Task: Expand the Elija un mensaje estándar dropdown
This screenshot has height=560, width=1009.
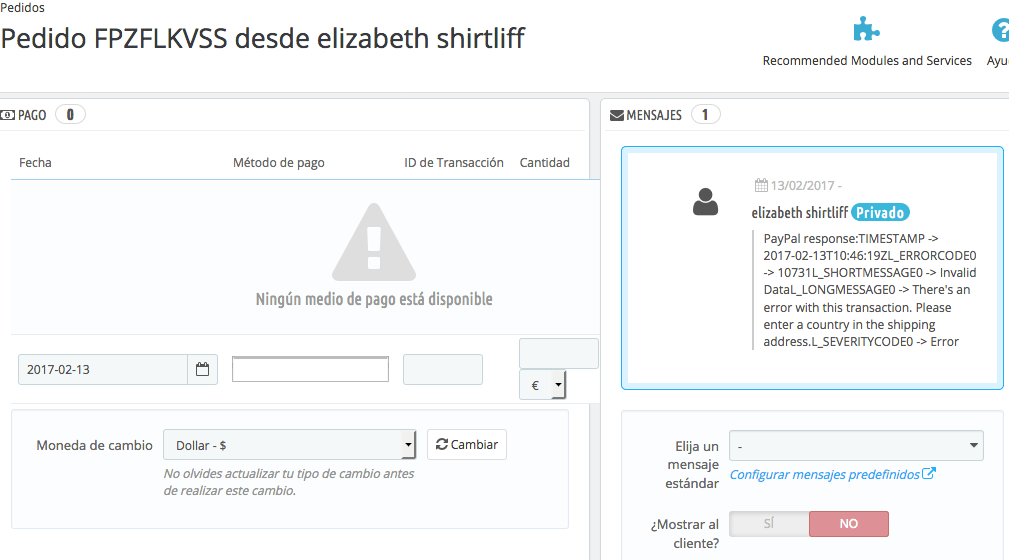Action: coord(856,445)
